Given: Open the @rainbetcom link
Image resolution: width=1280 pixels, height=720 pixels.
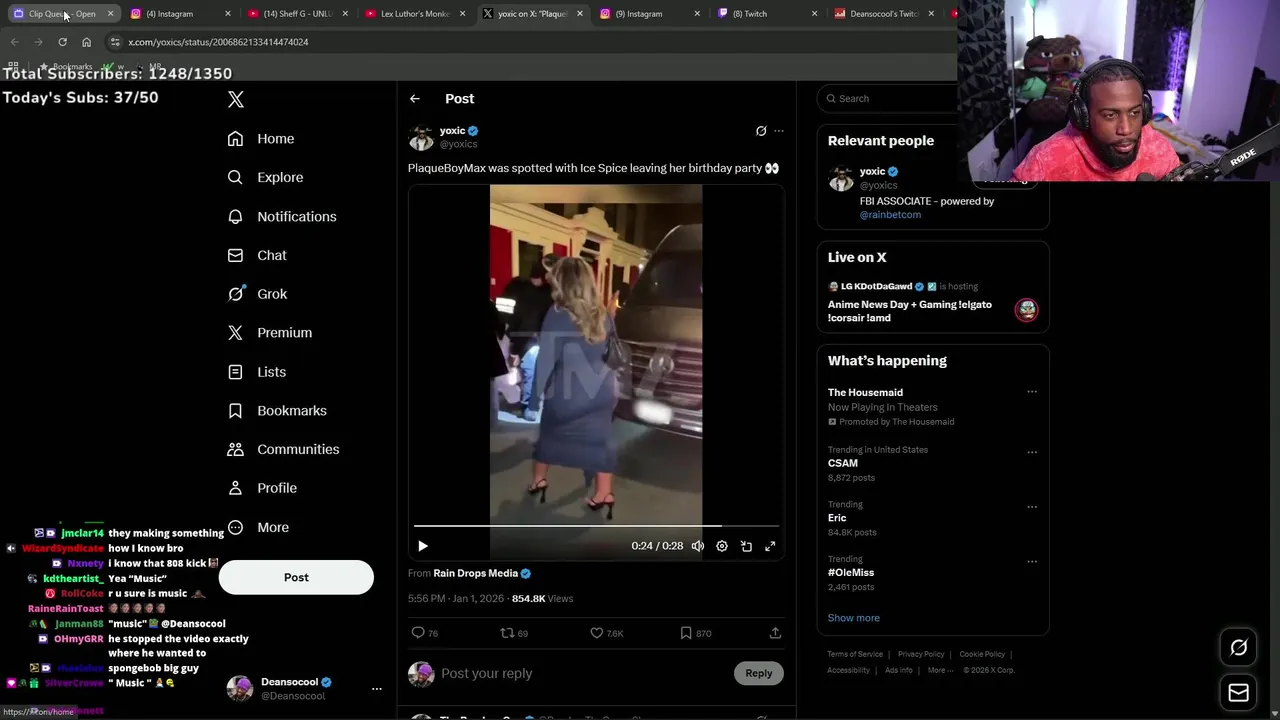Looking at the screenshot, I should pos(890,214).
